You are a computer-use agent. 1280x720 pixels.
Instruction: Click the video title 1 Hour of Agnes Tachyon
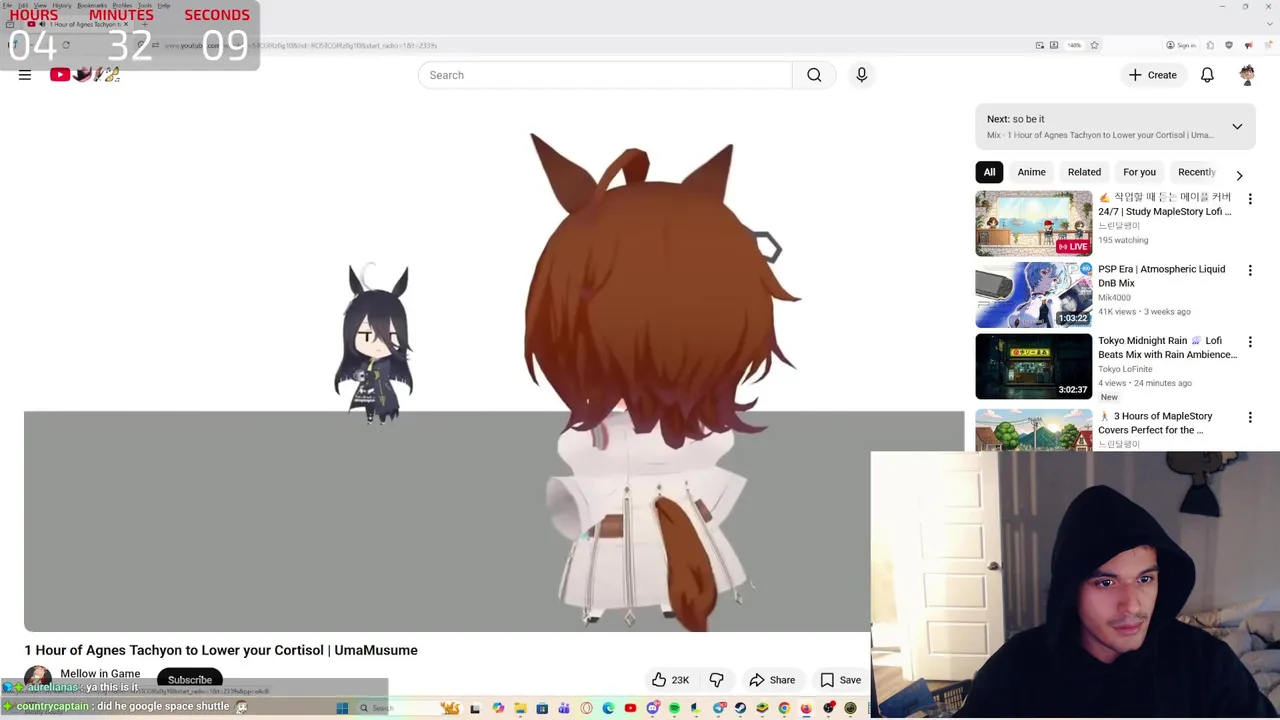221,650
